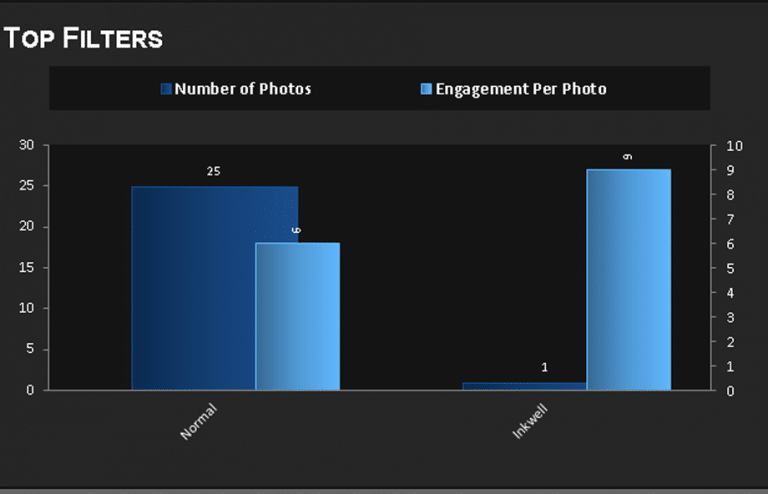Click the small dark Inkwell photos bar

point(524,386)
